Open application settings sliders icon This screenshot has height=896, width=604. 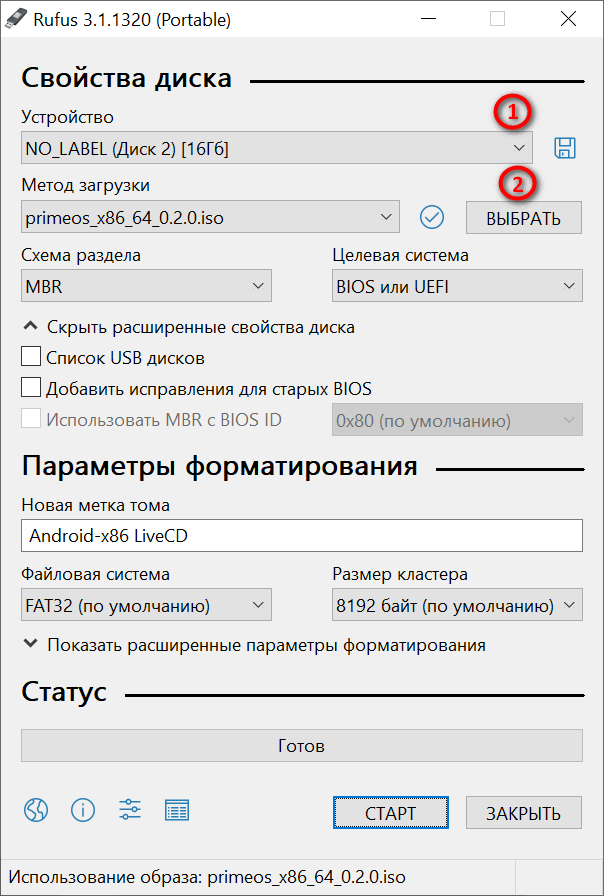click(x=130, y=810)
